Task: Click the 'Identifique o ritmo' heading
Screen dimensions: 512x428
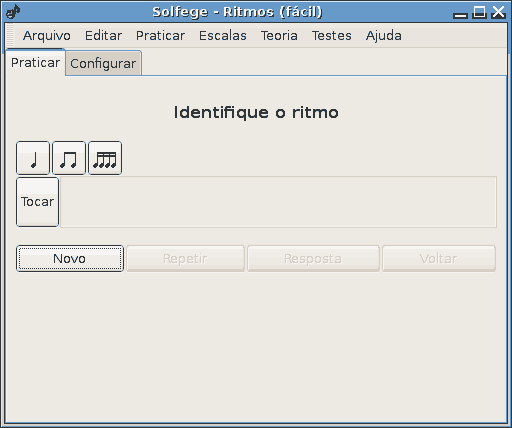Action: tap(256, 113)
